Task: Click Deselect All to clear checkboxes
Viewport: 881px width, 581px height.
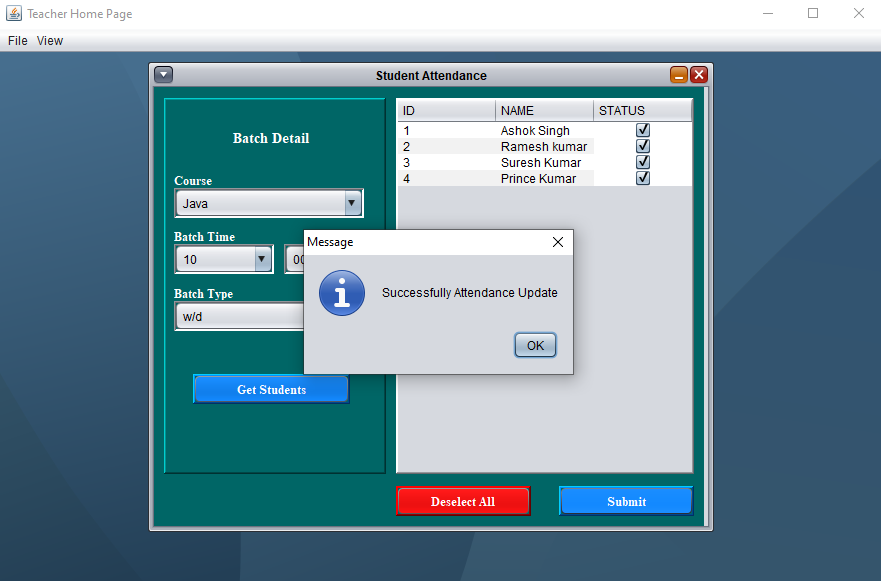Action: 462,501
